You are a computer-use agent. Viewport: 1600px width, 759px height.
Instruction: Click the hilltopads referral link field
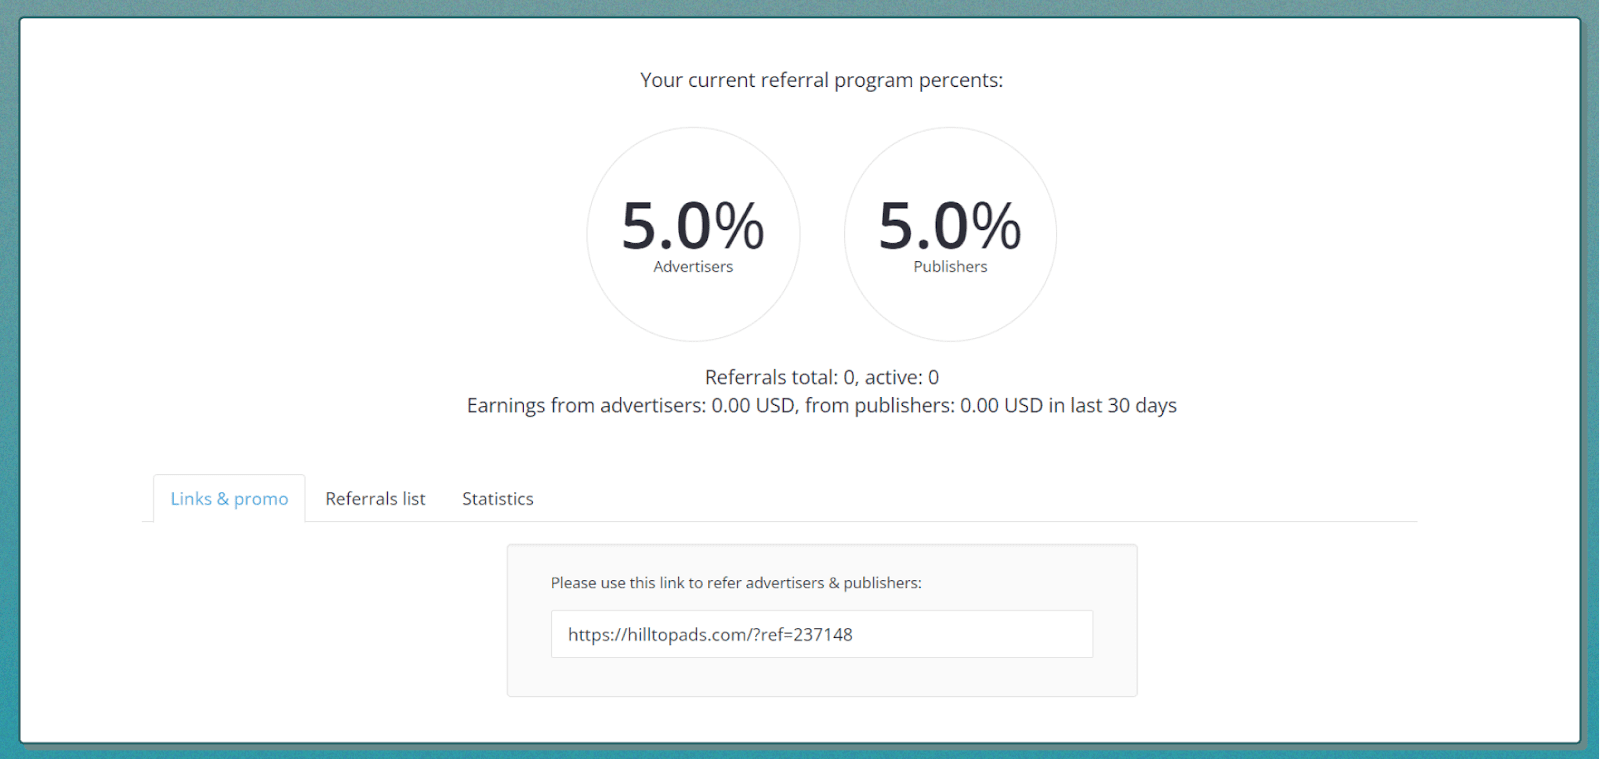click(821, 634)
